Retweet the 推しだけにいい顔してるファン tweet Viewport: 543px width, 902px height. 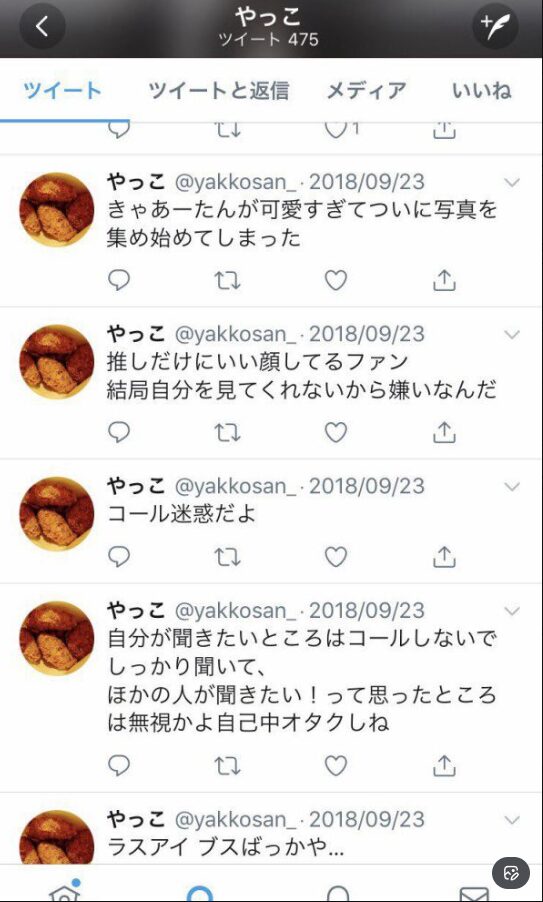tap(227, 433)
